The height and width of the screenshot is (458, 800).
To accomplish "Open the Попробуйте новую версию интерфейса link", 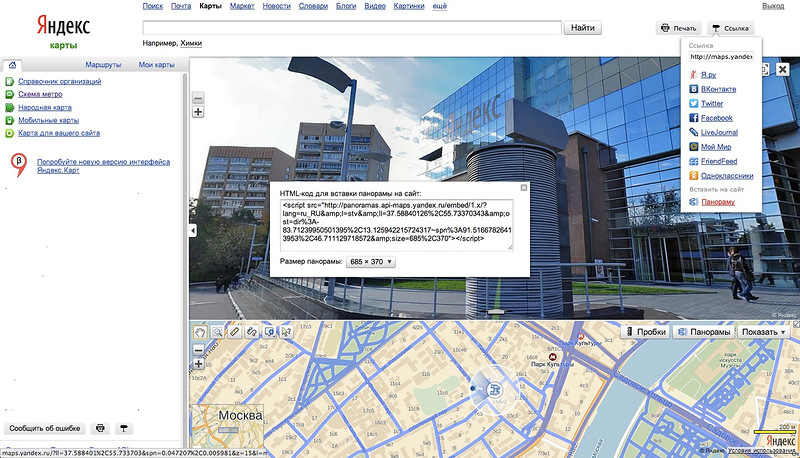I will (x=103, y=166).
